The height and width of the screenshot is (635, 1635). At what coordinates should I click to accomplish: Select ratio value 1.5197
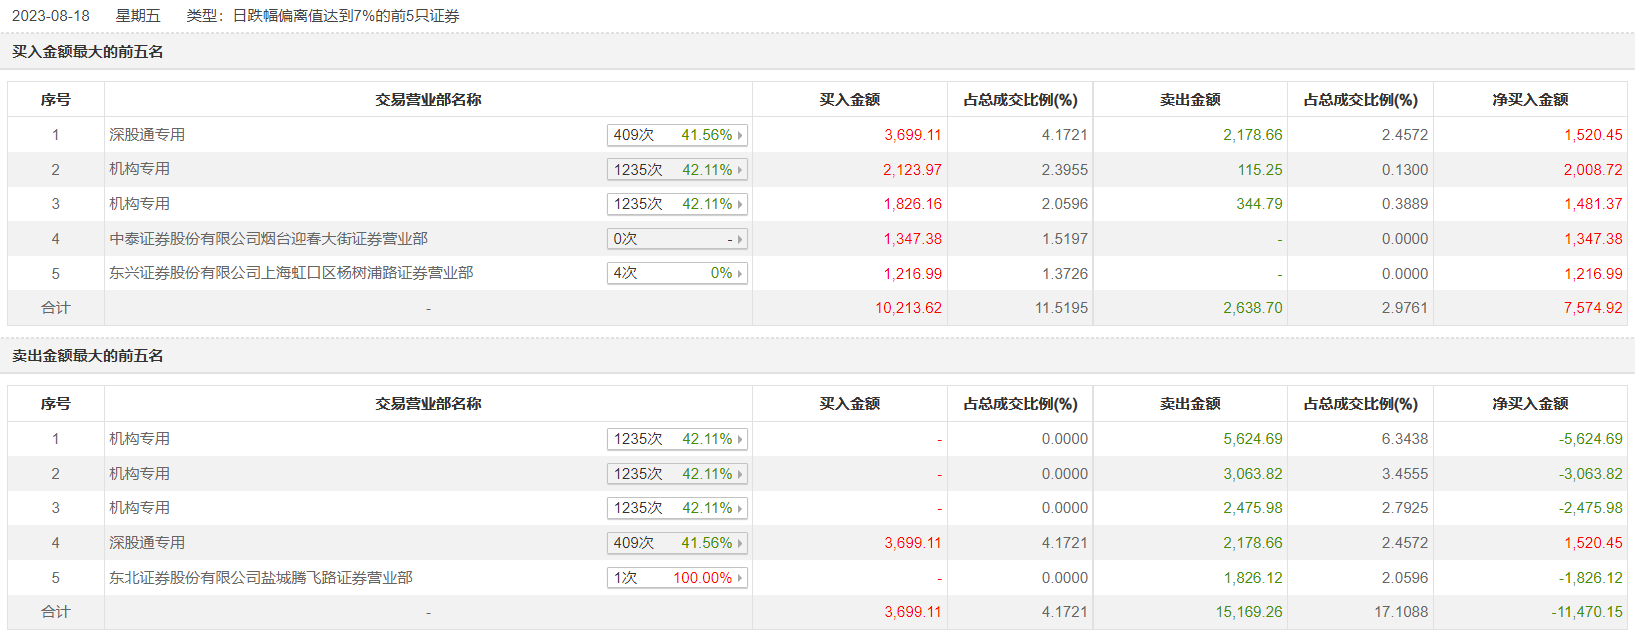tap(1065, 239)
